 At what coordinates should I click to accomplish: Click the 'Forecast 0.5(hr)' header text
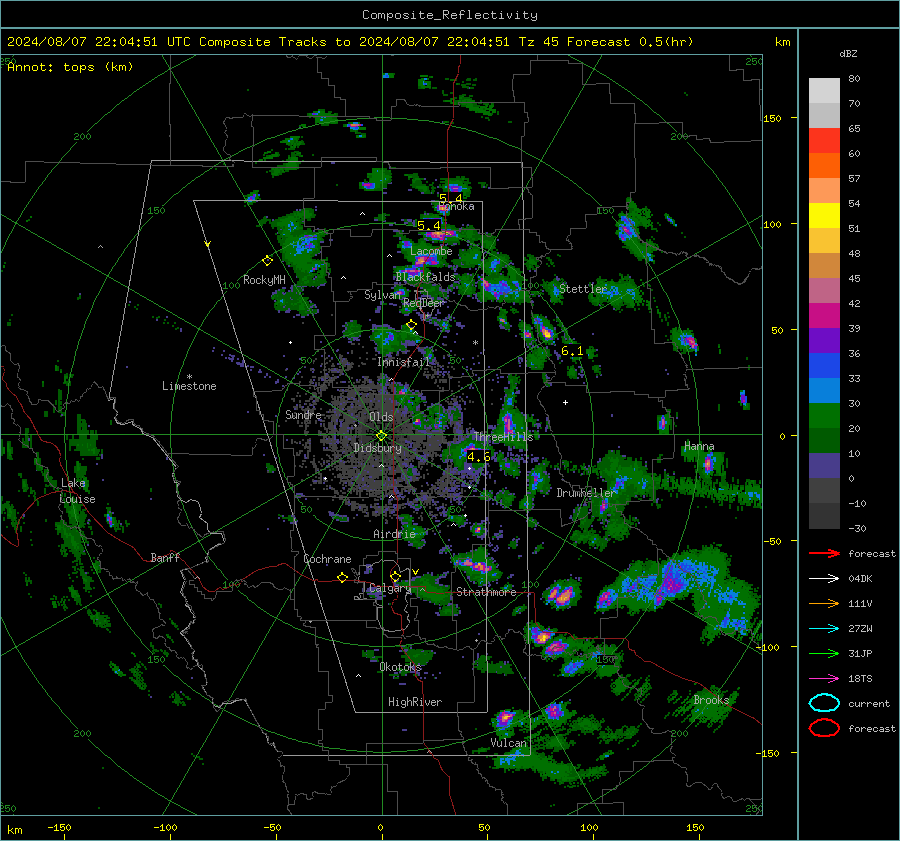[x=630, y=42]
